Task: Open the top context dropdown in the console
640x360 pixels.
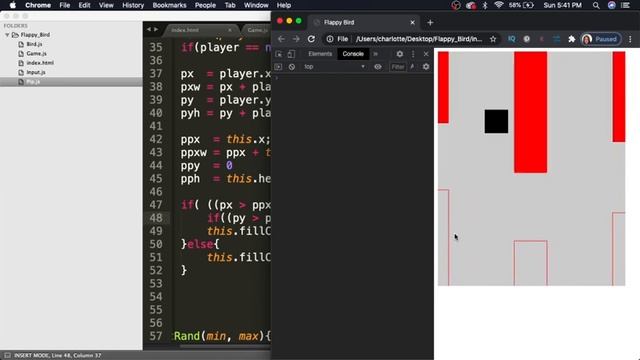Action: coord(334,67)
